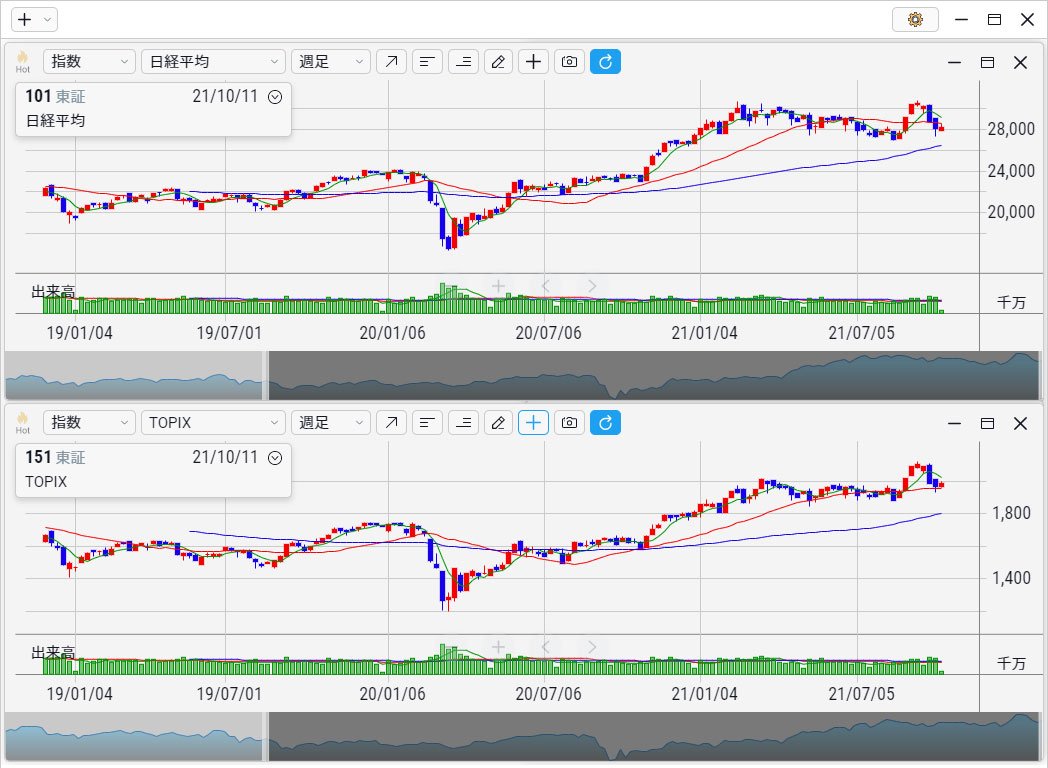Image resolution: width=1048 pixels, height=768 pixels.
Task: Click the left-aligned lines icon in the TOPIX toolbar
Action: point(427,422)
